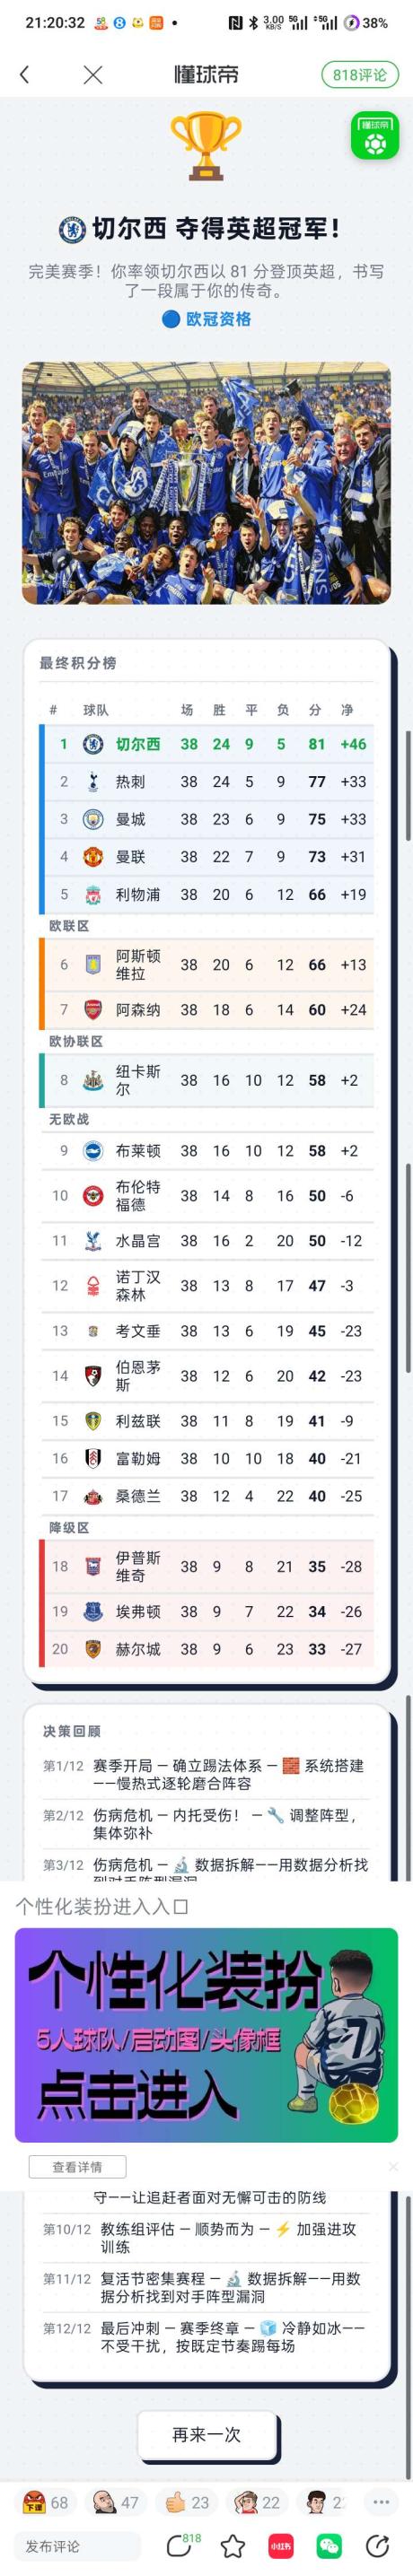Open the 欧冠资格 link
This screenshot has height=2576, width=413.
207,319
